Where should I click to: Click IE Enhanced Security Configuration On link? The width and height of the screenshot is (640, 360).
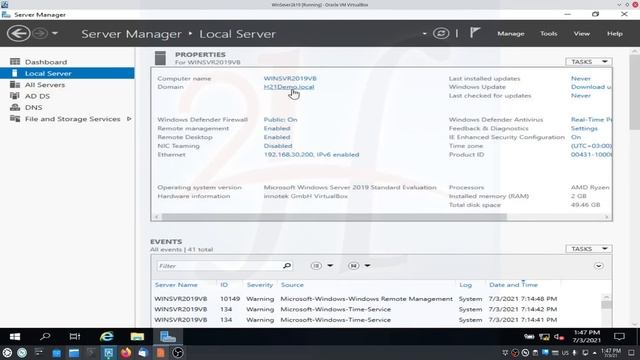coord(576,137)
